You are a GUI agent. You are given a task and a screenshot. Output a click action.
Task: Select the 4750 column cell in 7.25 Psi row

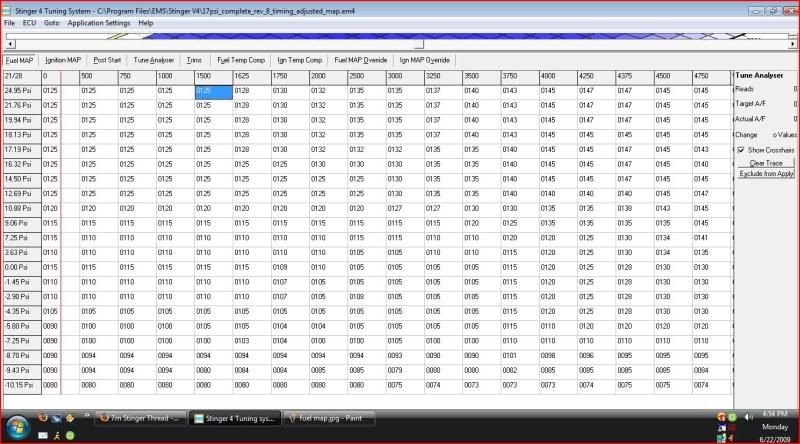pos(711,238)
